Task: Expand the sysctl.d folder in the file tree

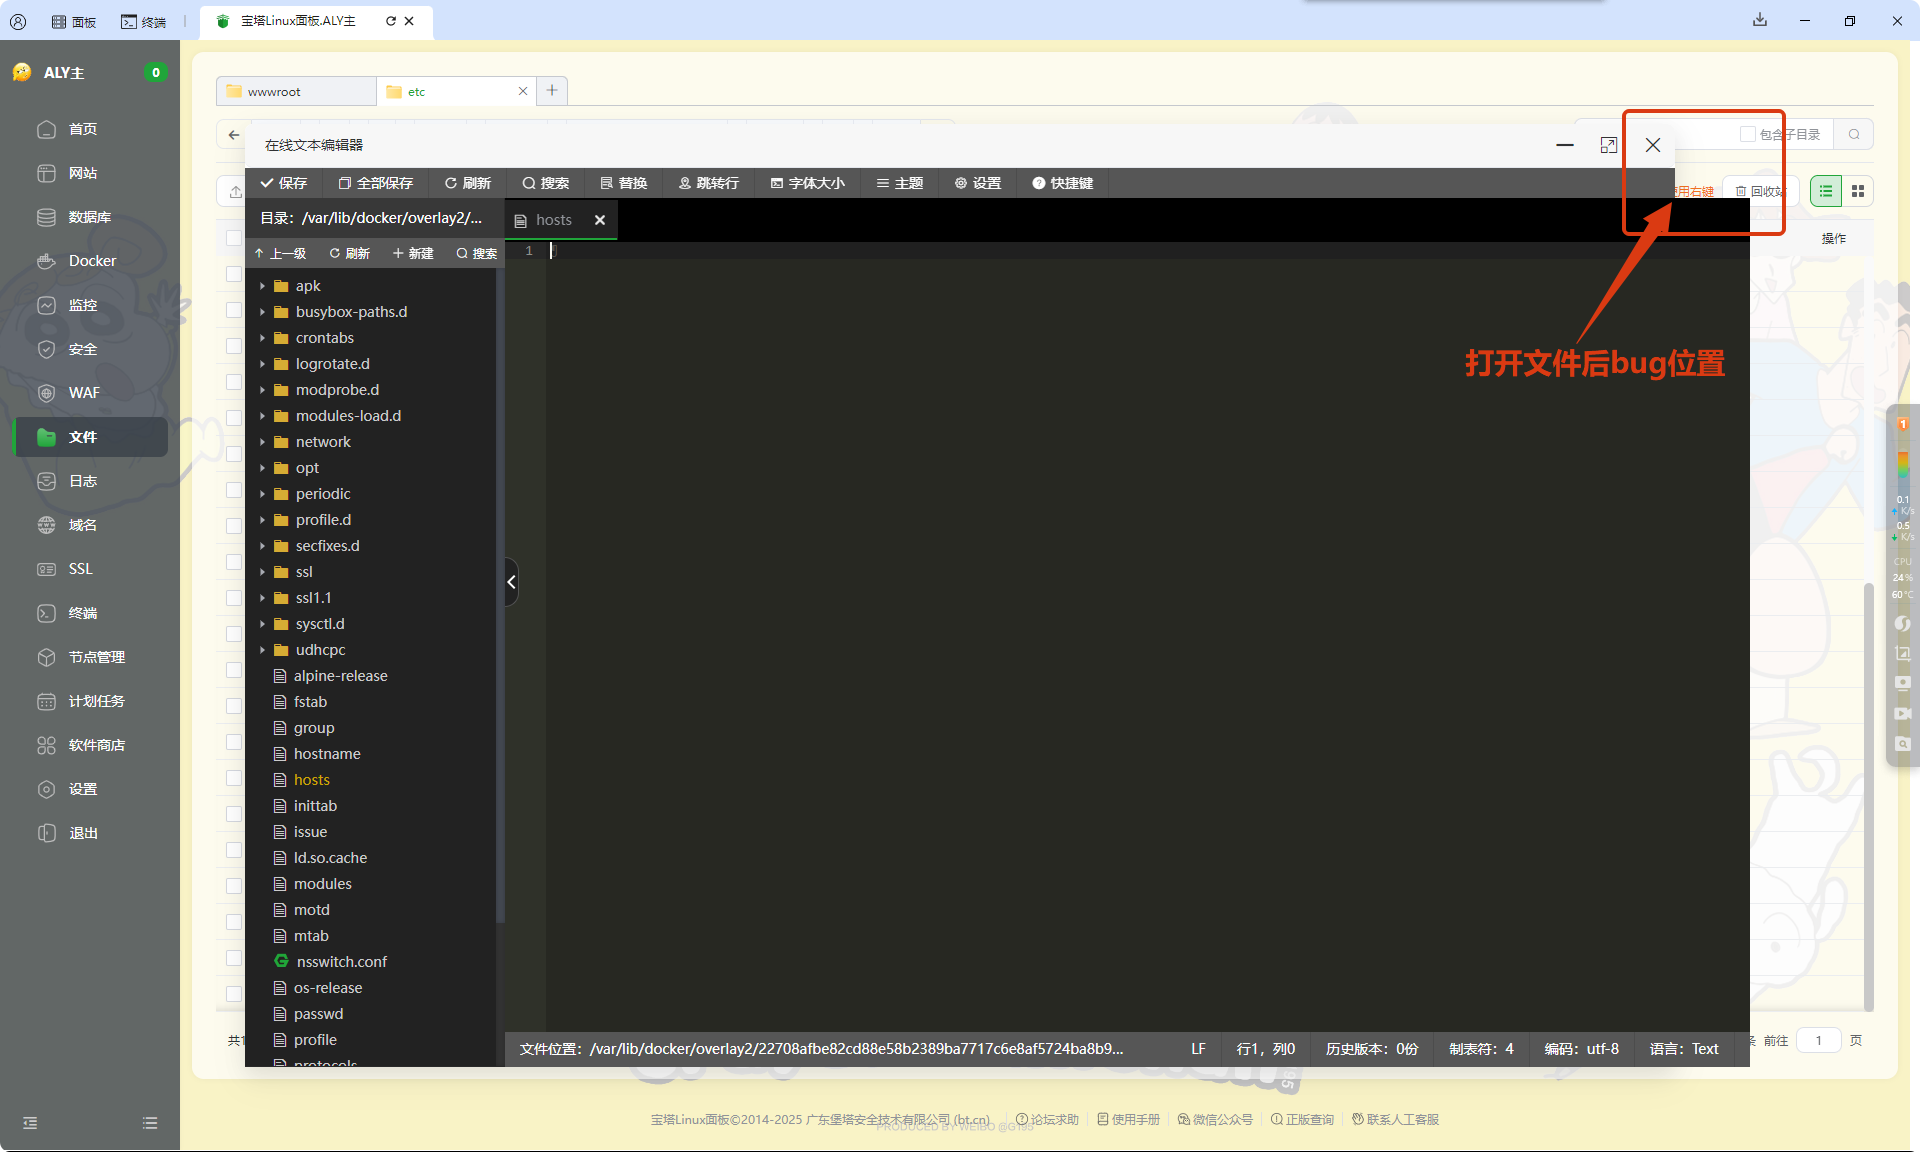Action: point(263,623)
